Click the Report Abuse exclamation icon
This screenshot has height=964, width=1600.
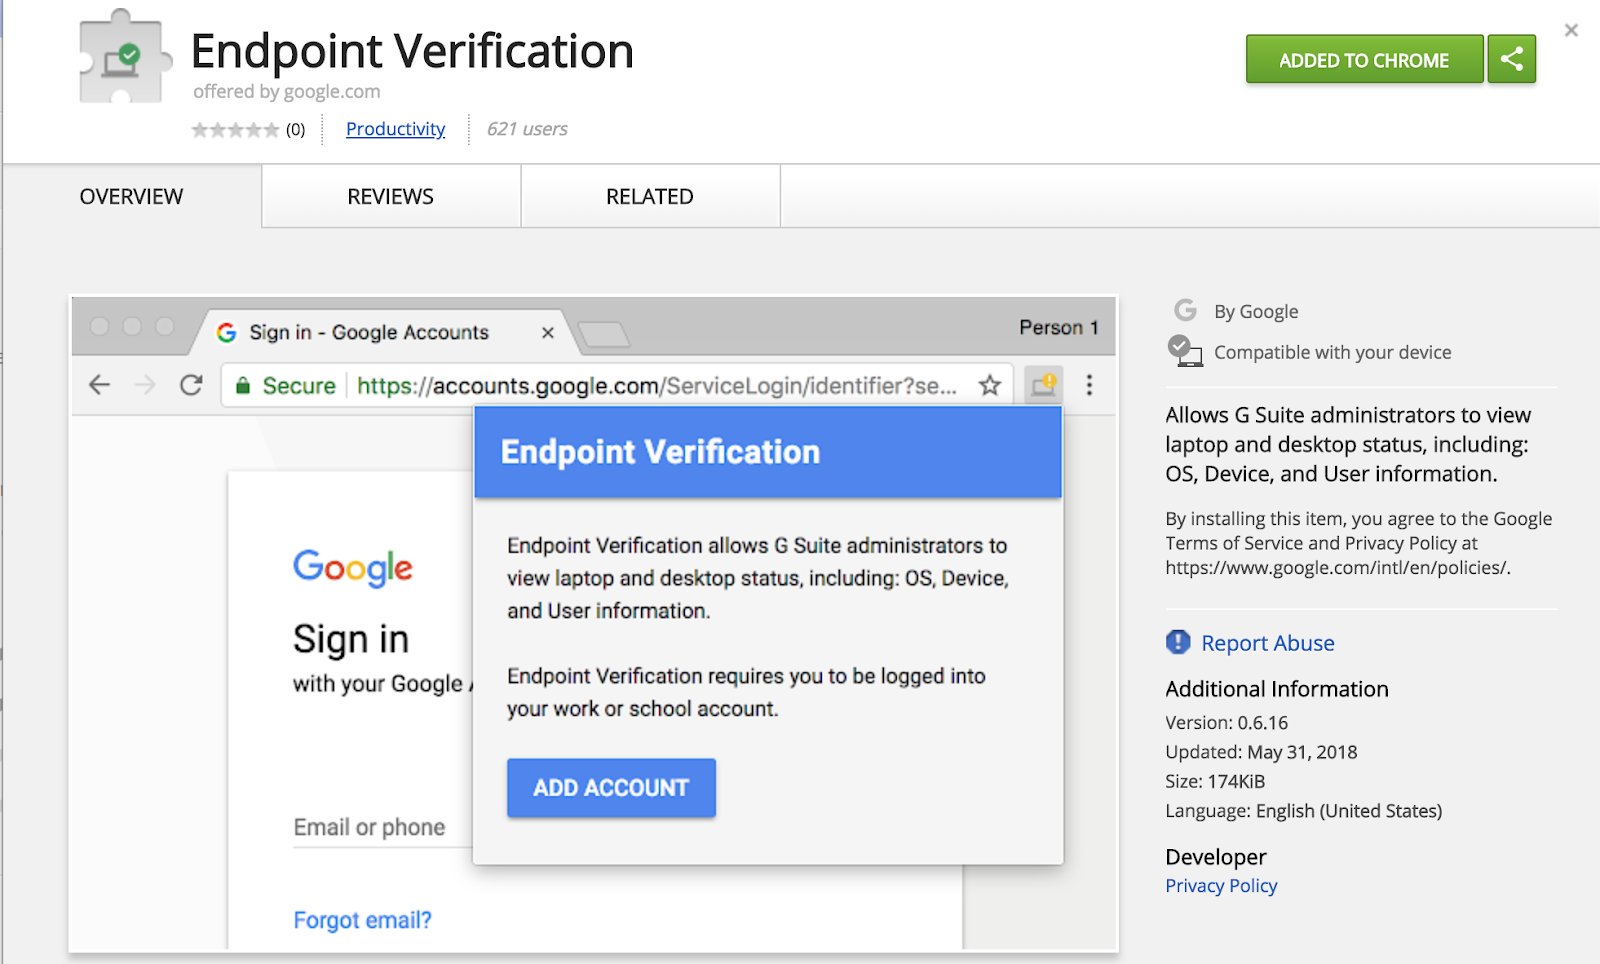(x=1178, y=642)
